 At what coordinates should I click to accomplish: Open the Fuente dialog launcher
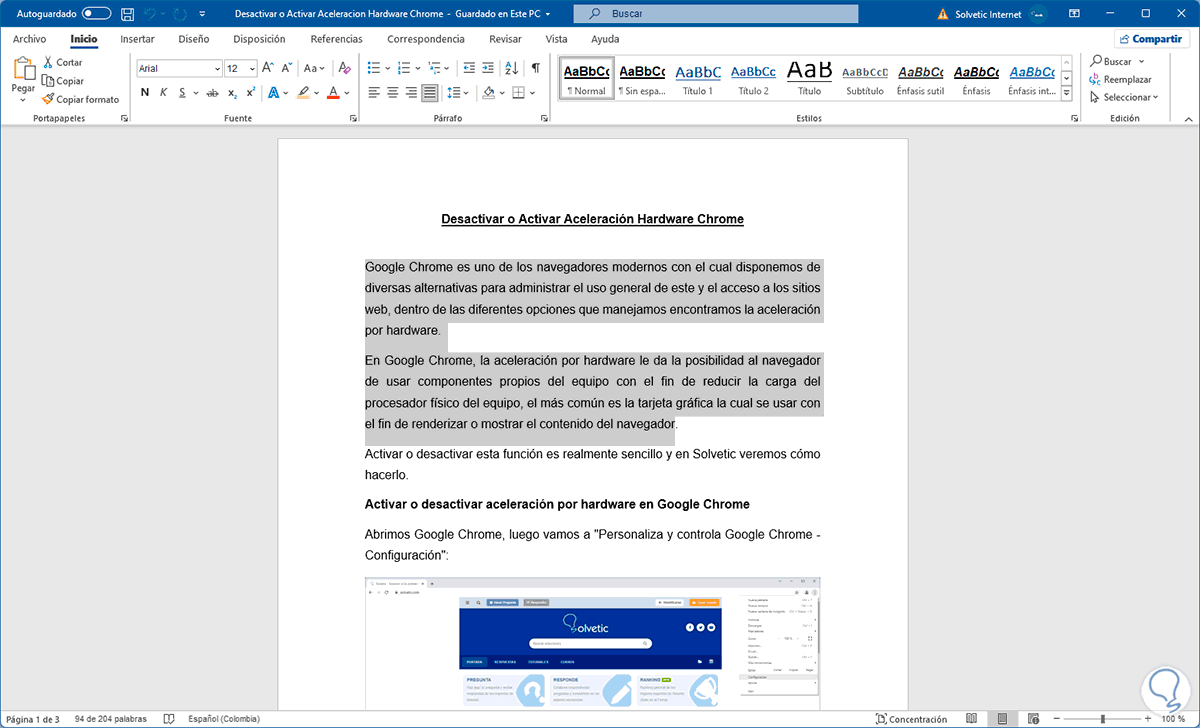click(353, 118)
